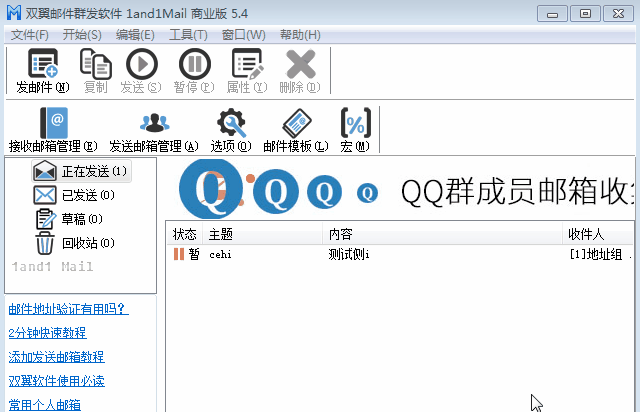Select 回收站 (0) trash folder

(x=75, y=243)
